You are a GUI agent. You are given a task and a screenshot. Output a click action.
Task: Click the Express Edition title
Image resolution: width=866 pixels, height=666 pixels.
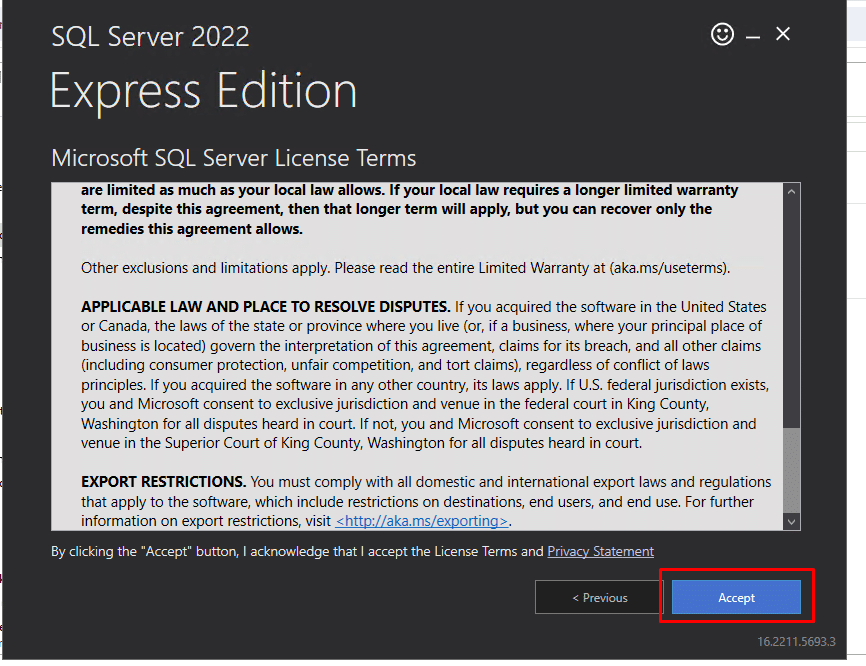click(x=203, y=92)
